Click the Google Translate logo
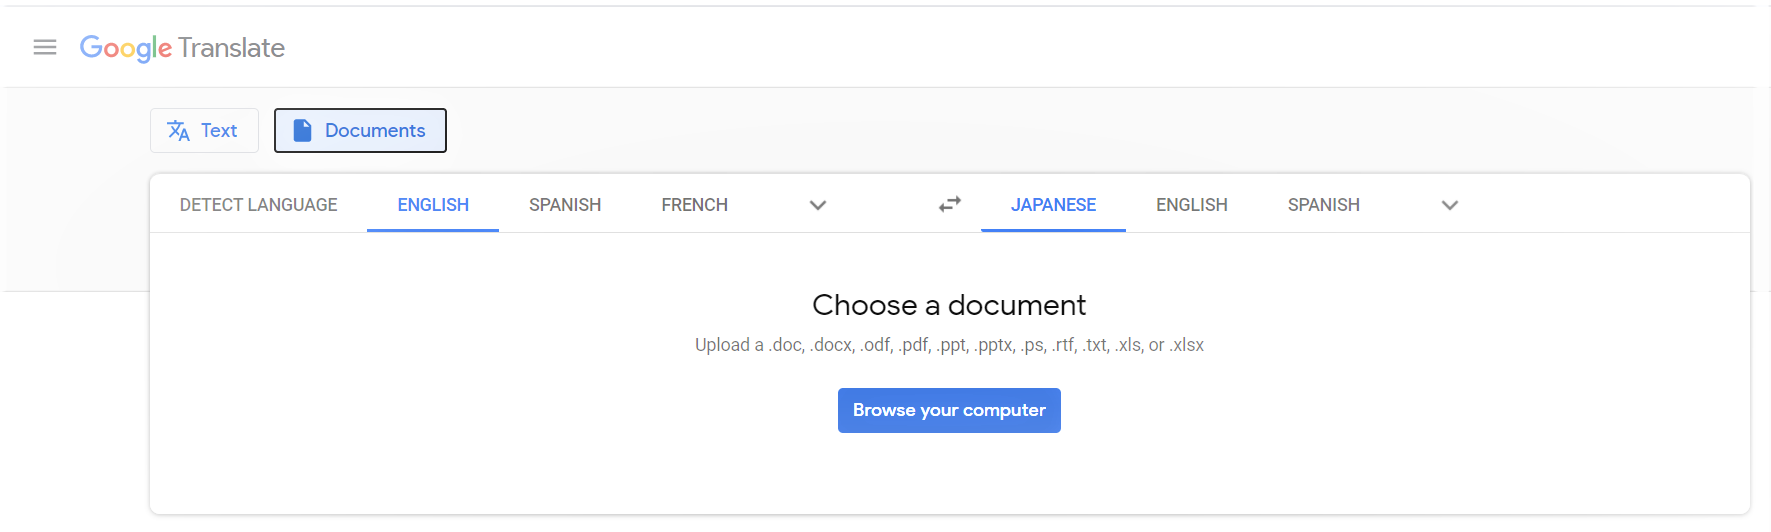The width and height of the screenshot is (1771, 532). tap(182, 48)
